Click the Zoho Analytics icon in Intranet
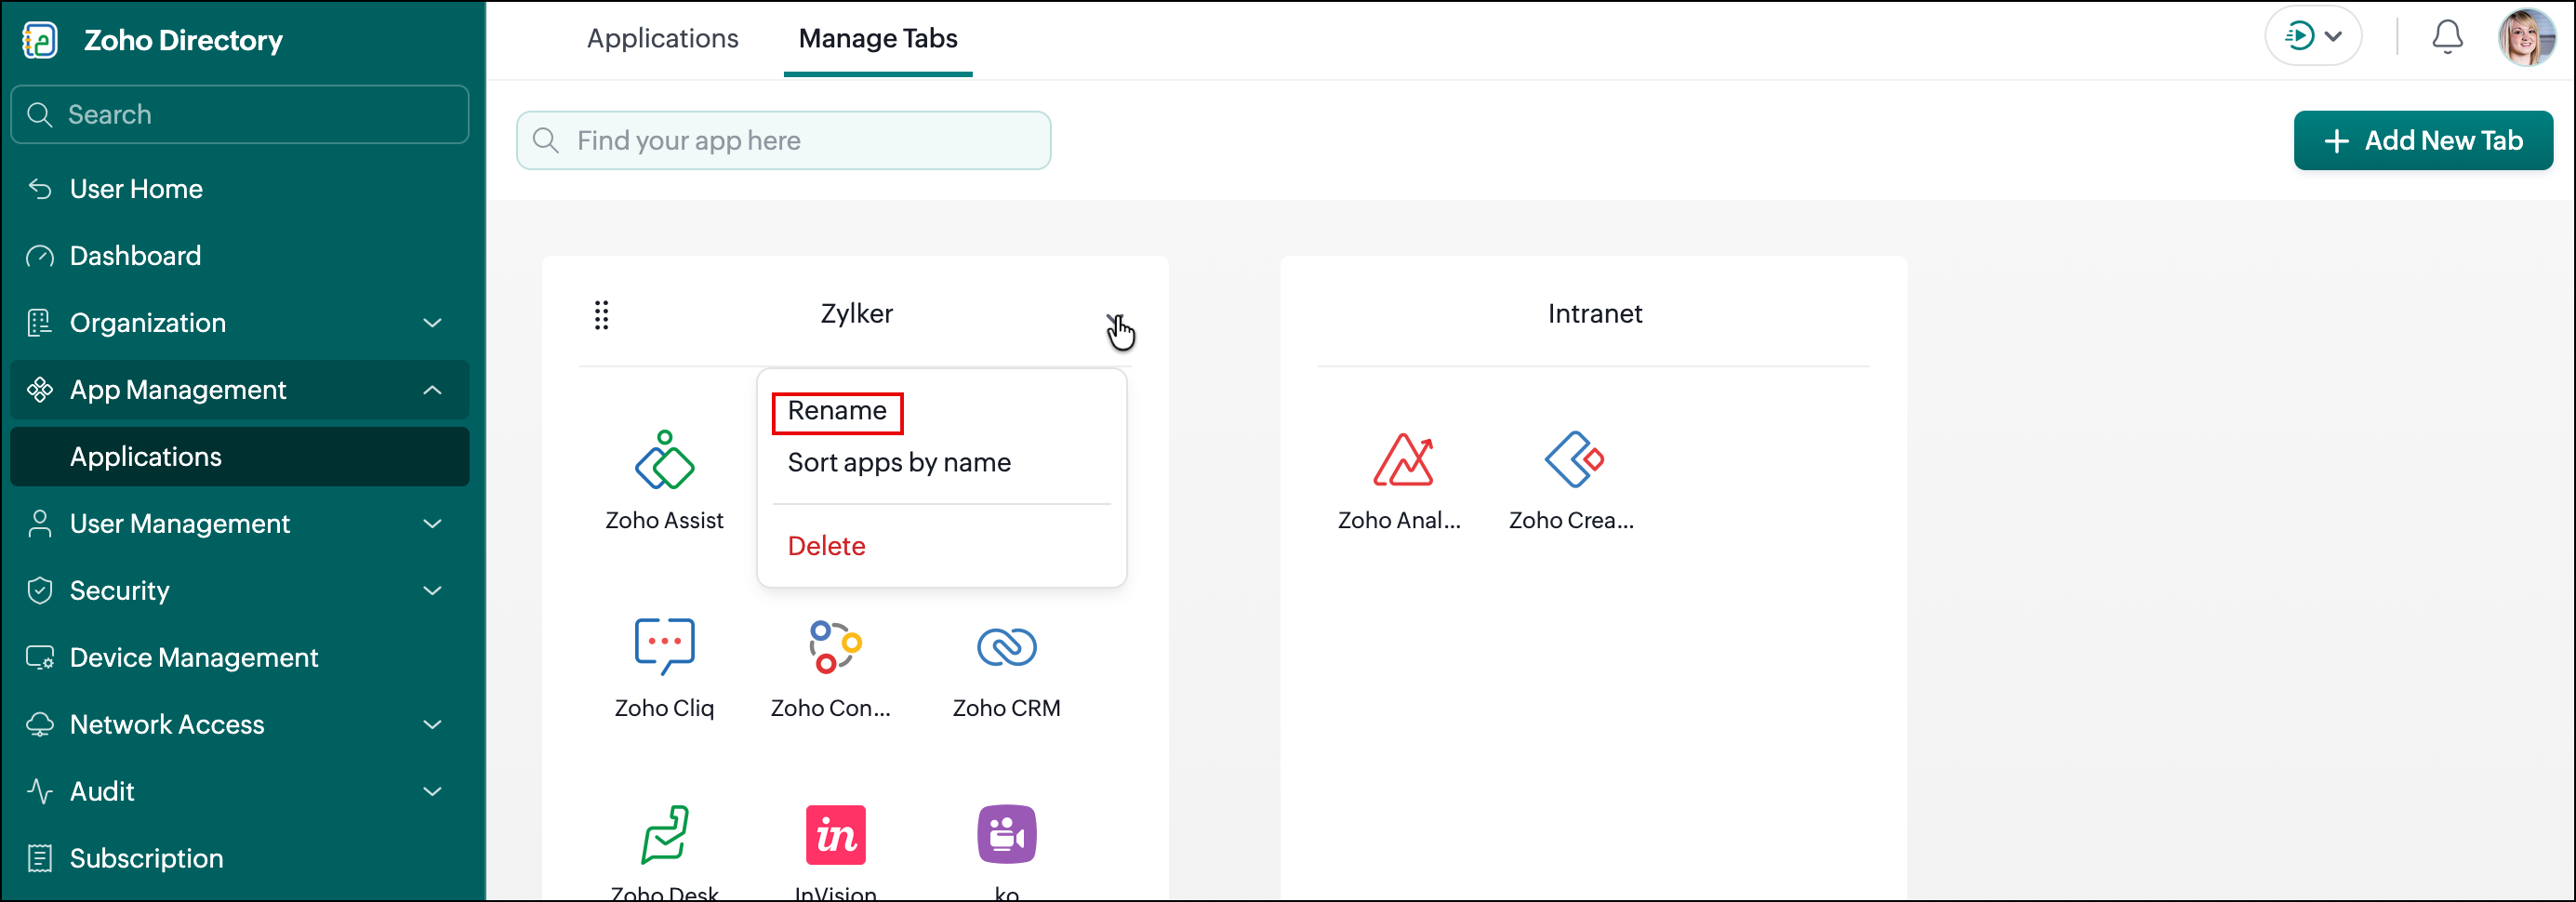2576x902 pixels. point(1402,460)
